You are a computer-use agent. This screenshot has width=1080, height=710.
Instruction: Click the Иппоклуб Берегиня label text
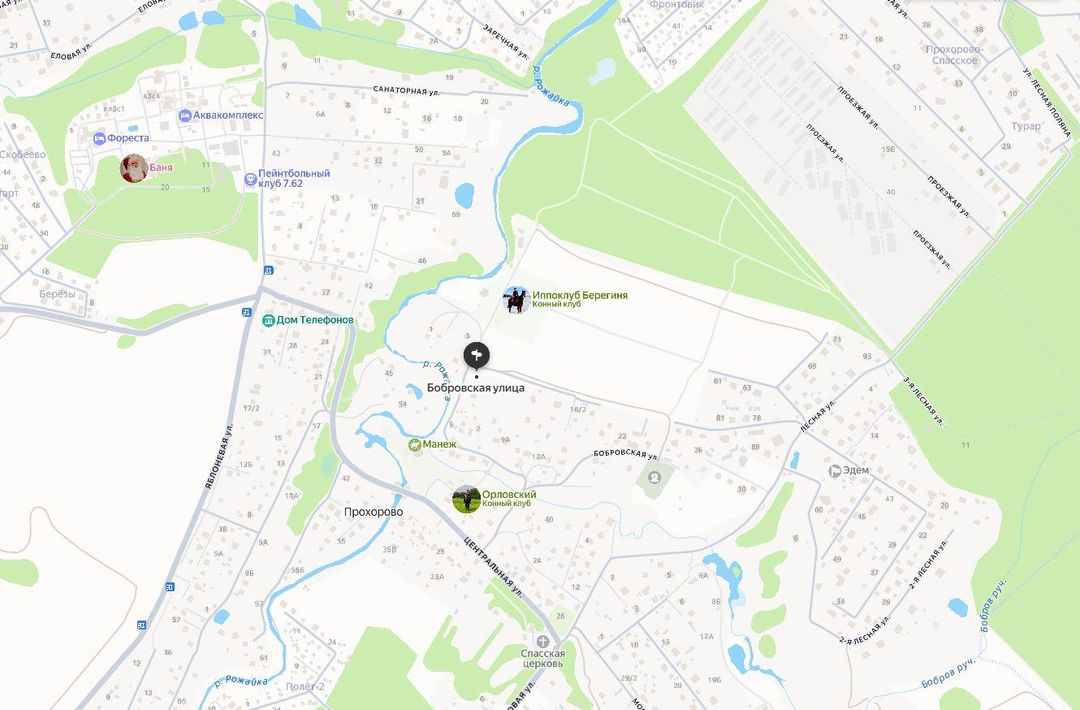pos(580,295)
